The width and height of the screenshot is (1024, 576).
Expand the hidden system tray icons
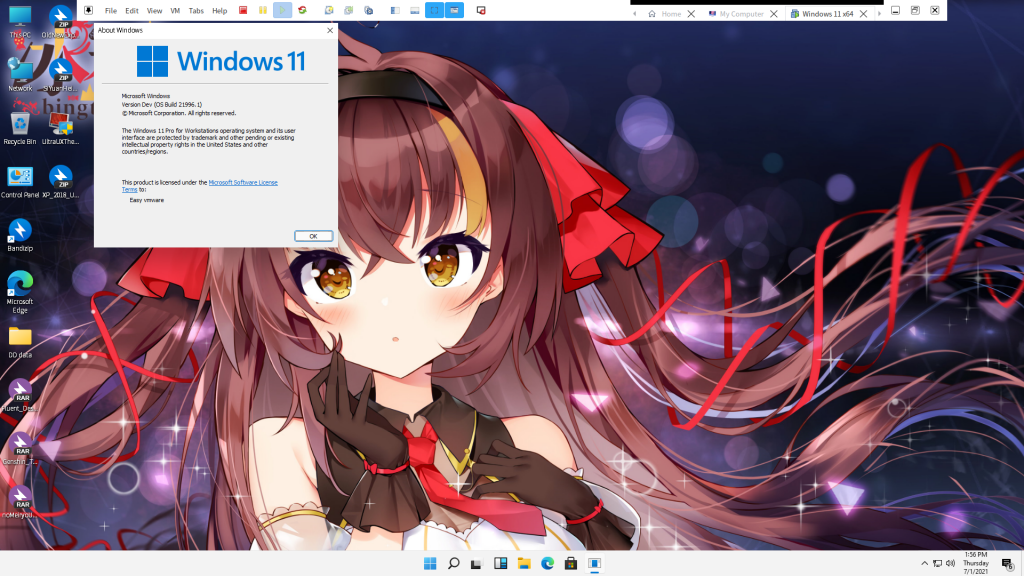coord(924,564)
